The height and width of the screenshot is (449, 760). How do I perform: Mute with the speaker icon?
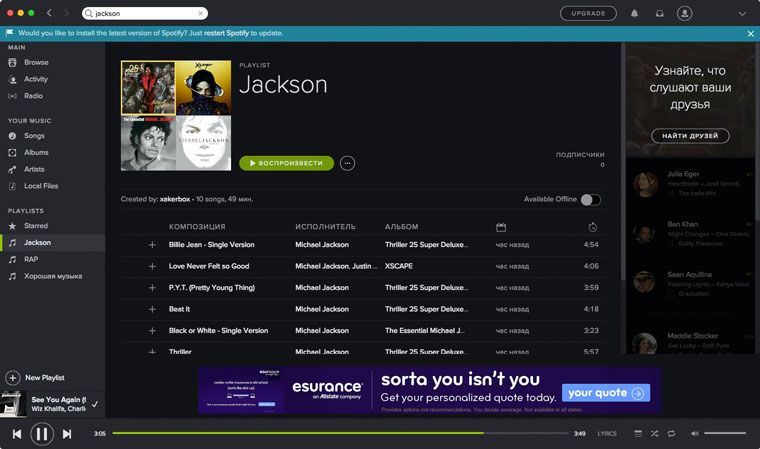click(x=695, y=433)
